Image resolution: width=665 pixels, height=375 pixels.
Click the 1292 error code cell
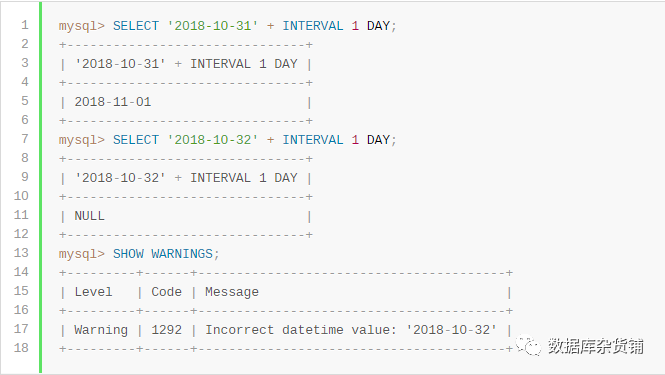click(166, 330)
